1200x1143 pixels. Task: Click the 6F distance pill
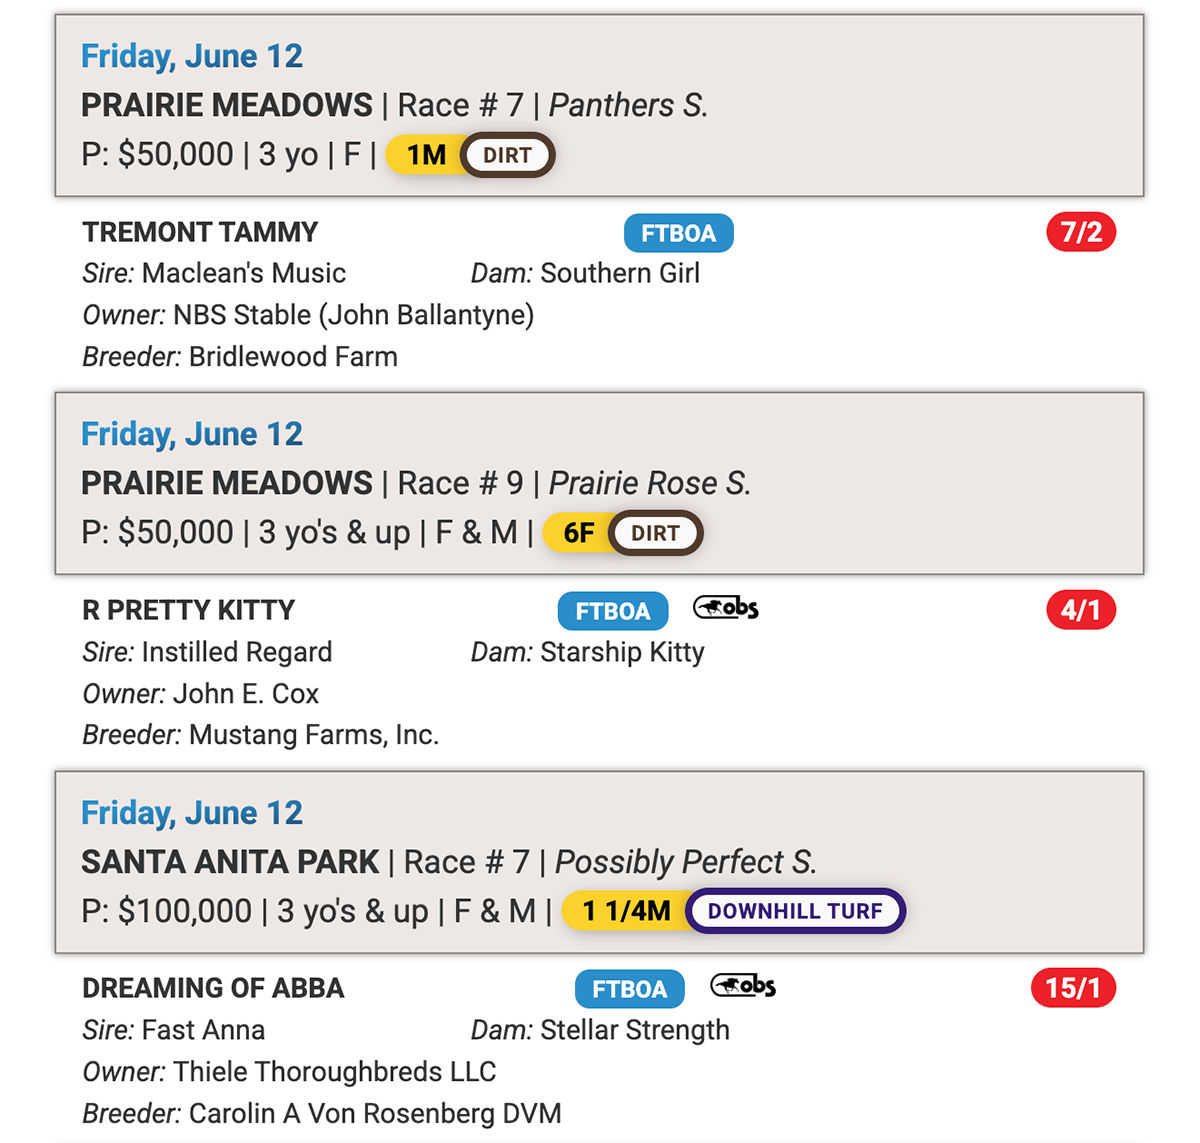(x=577, y=533)
